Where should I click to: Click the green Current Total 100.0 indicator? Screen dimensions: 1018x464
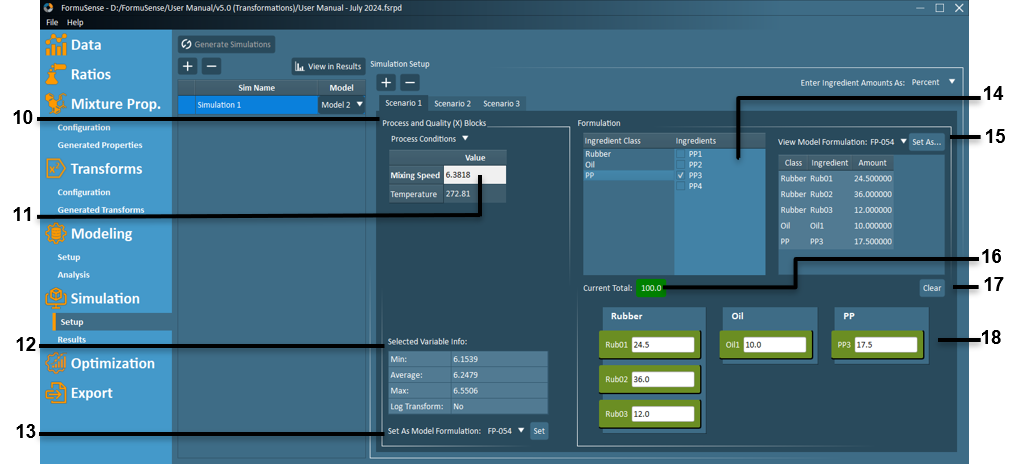651,288
